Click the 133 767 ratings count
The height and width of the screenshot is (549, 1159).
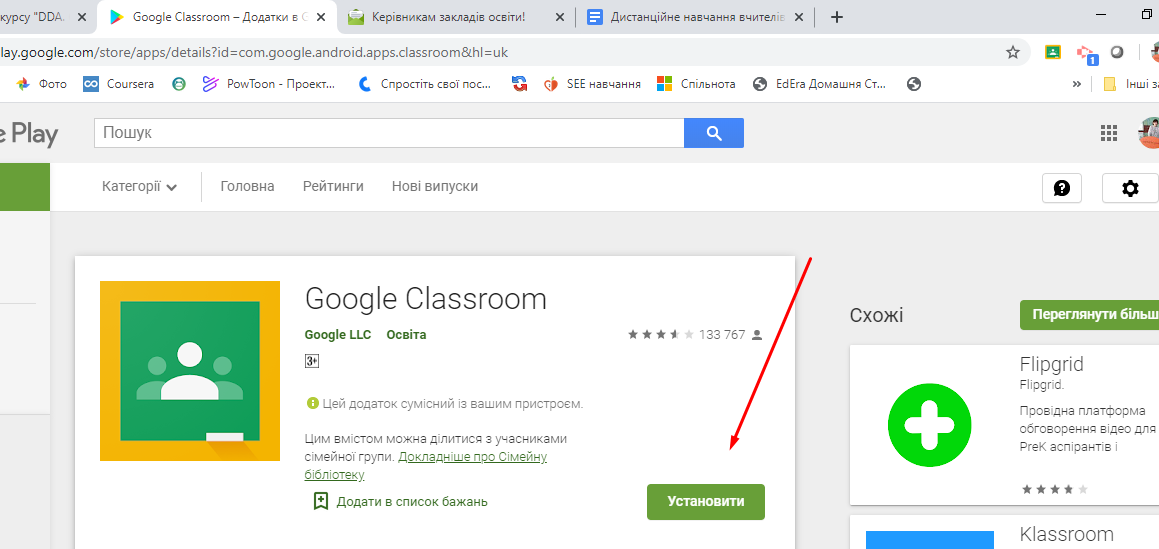click(x=721, y=335)
